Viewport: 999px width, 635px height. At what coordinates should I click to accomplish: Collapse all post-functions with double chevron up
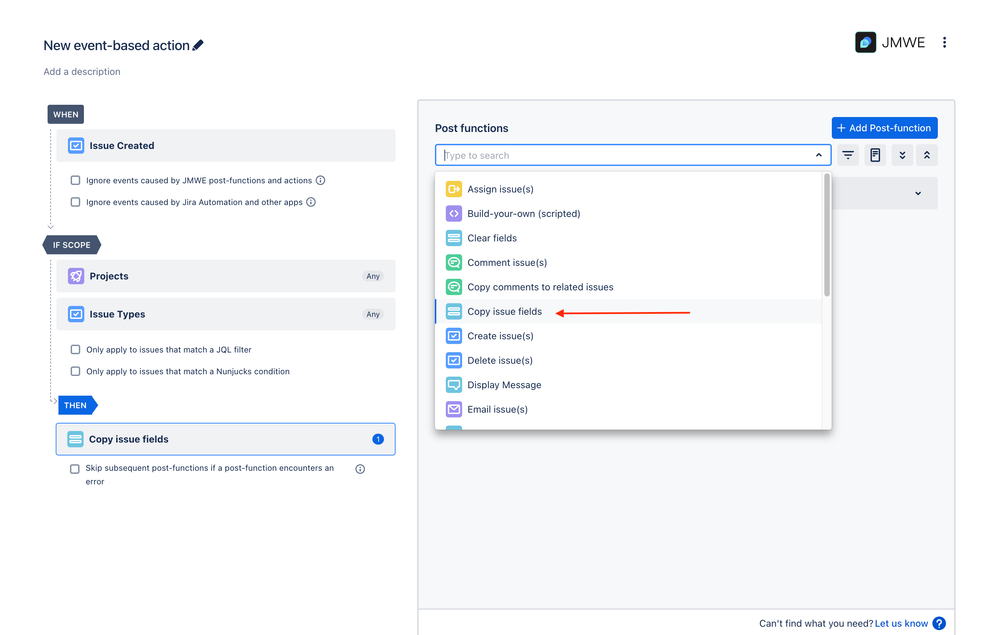927,155
